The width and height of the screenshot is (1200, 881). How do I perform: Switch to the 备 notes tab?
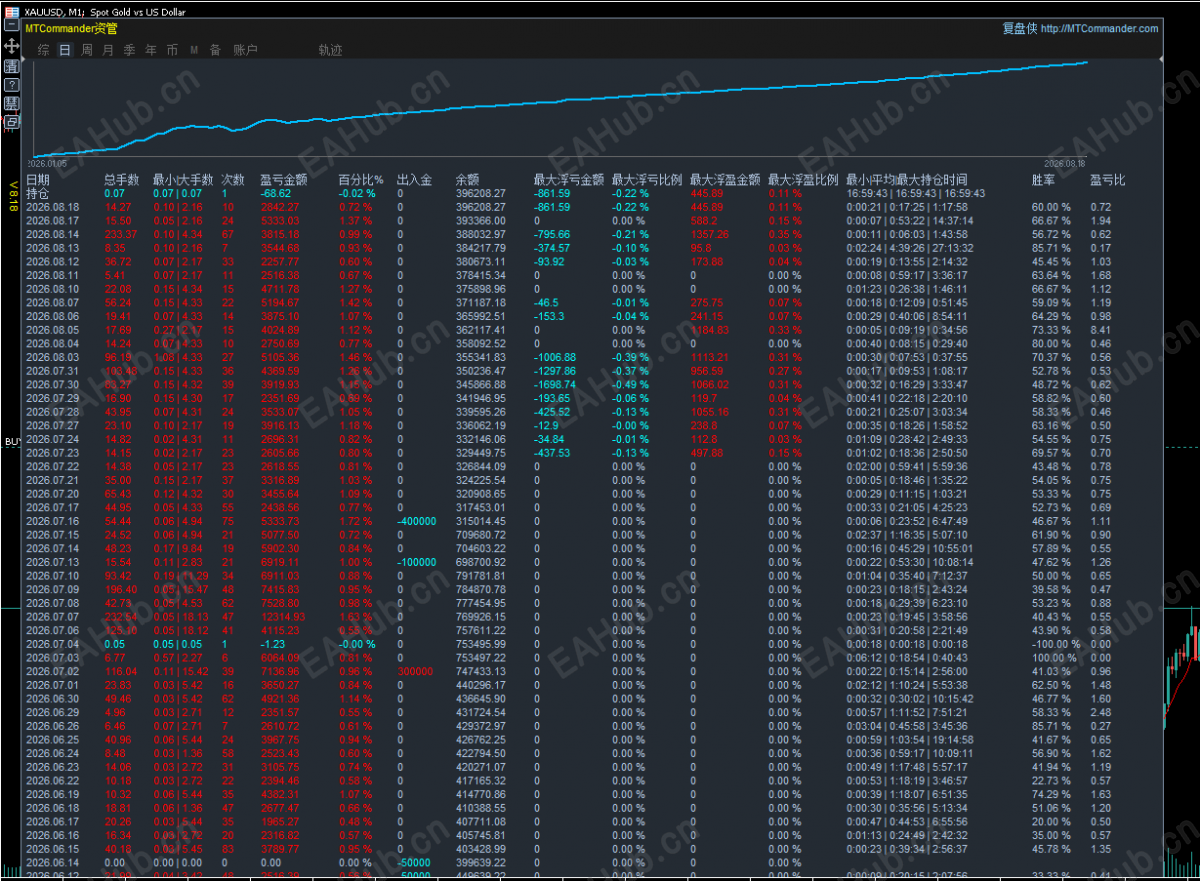click(216, 50)
